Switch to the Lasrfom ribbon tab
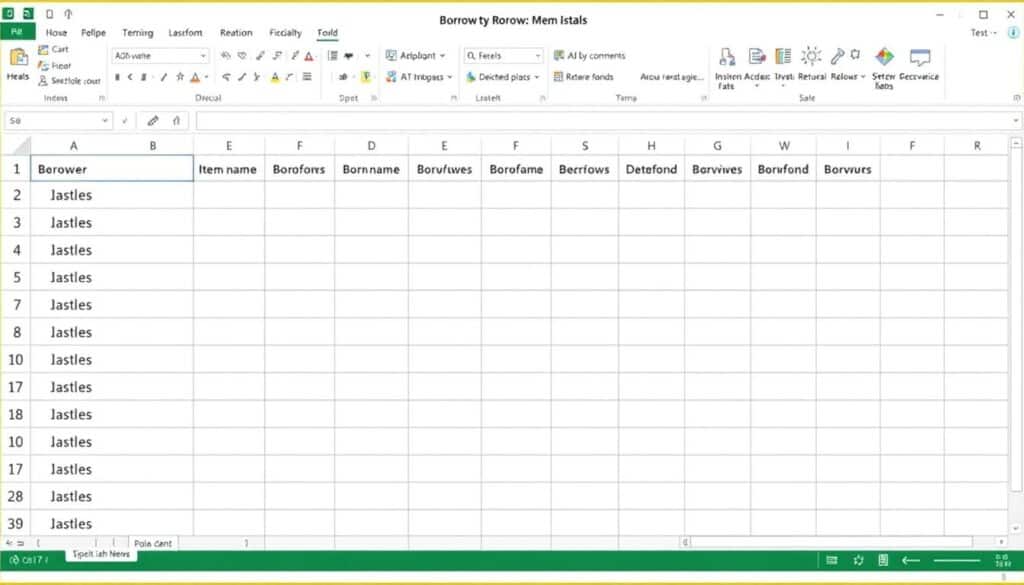Viewport: 1024px width, 585px height. pyautogui.click(x=185, y=33)
